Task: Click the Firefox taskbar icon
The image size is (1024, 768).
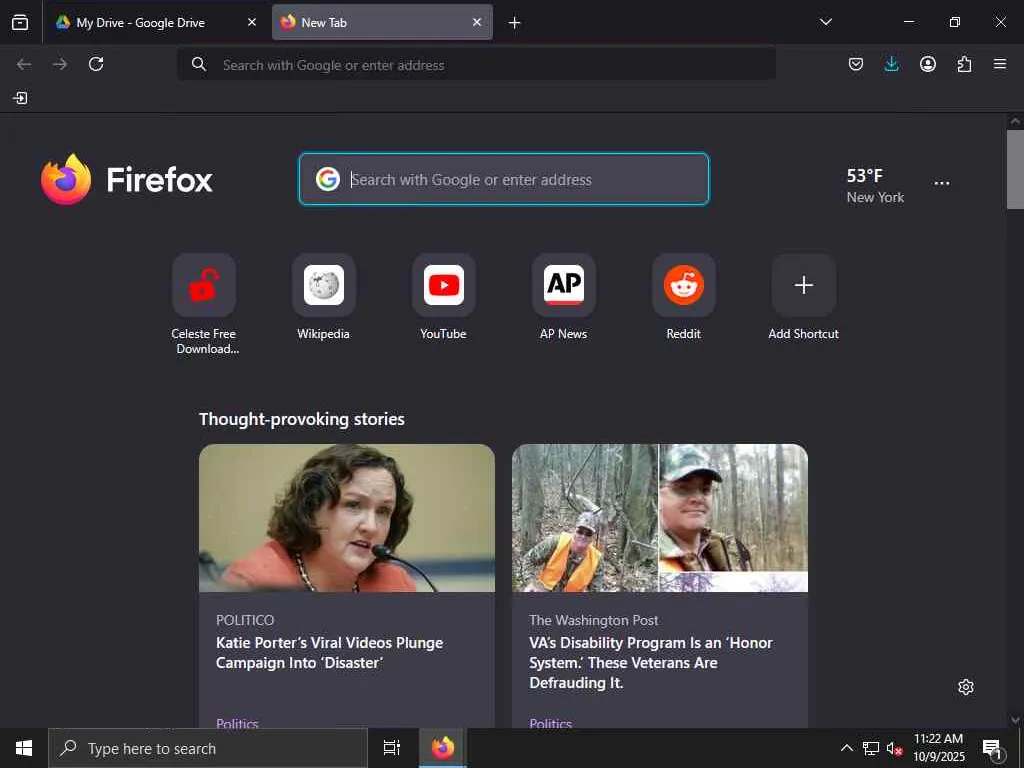Action: pyautogui.click(x=443, y=748)
